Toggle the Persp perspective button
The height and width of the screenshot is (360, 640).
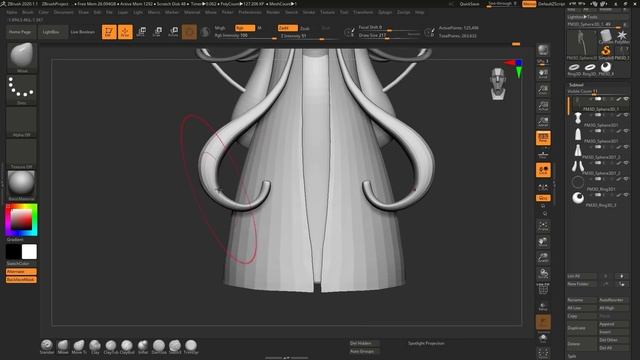coord(543,138)
